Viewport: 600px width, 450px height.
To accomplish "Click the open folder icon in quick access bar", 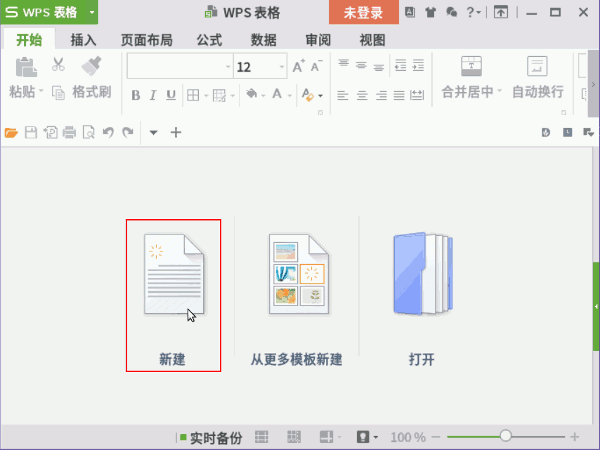I will (x=12, y=132).
